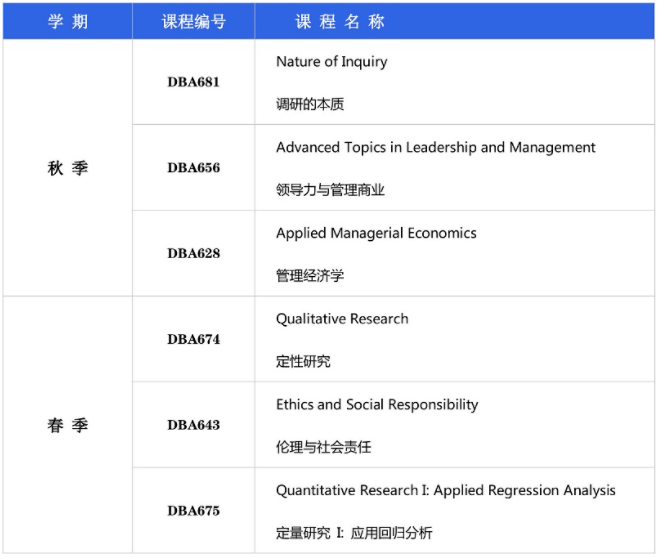Select the Applied Managerial Economics title
657x557 pixels.
click(x=376, y=234)
